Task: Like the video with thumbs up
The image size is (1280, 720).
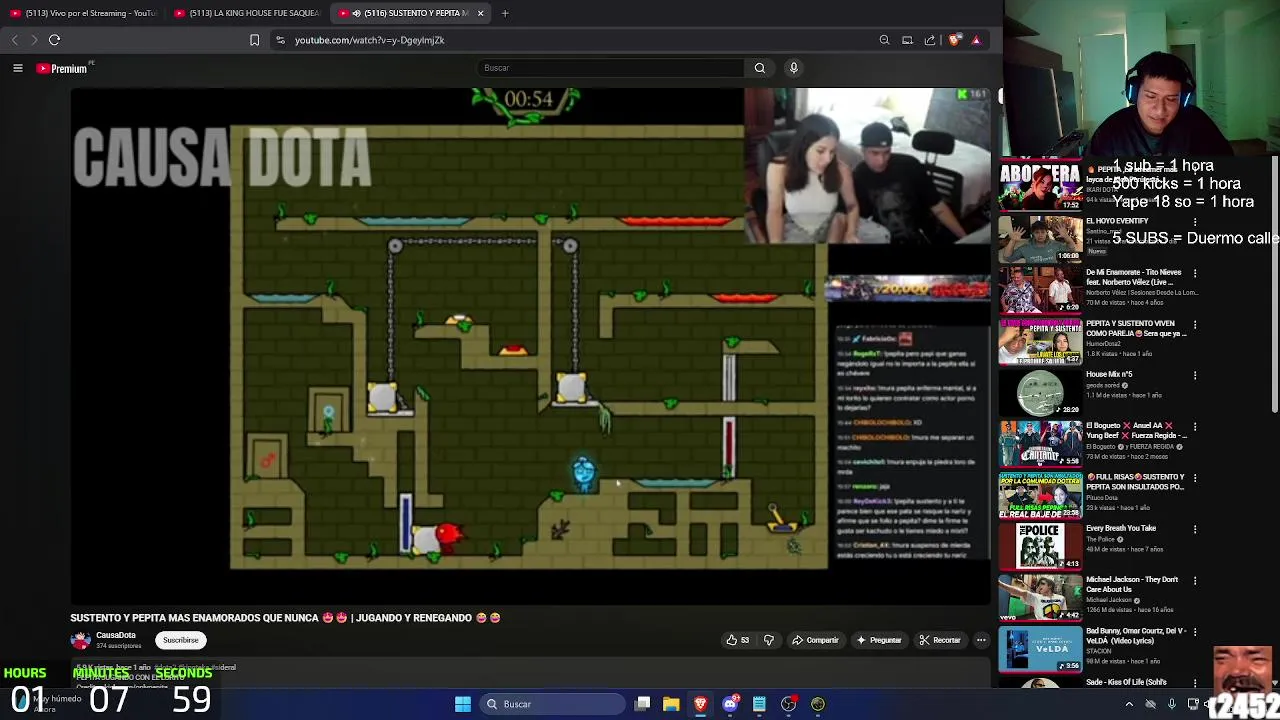Action: tap(737, 640)
